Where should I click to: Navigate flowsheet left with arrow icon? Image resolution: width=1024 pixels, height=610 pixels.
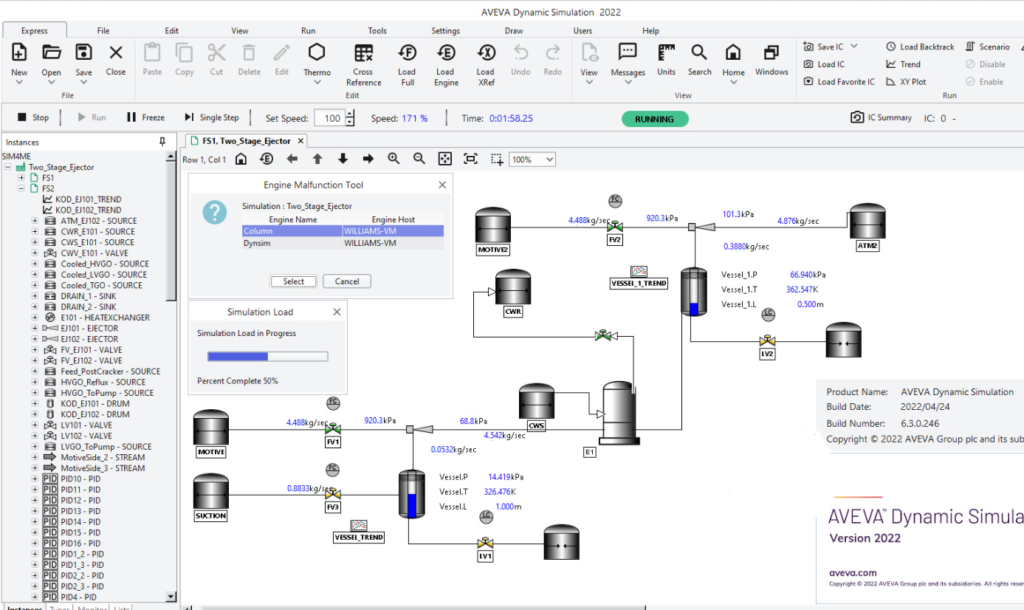click(x=292, y=159)
